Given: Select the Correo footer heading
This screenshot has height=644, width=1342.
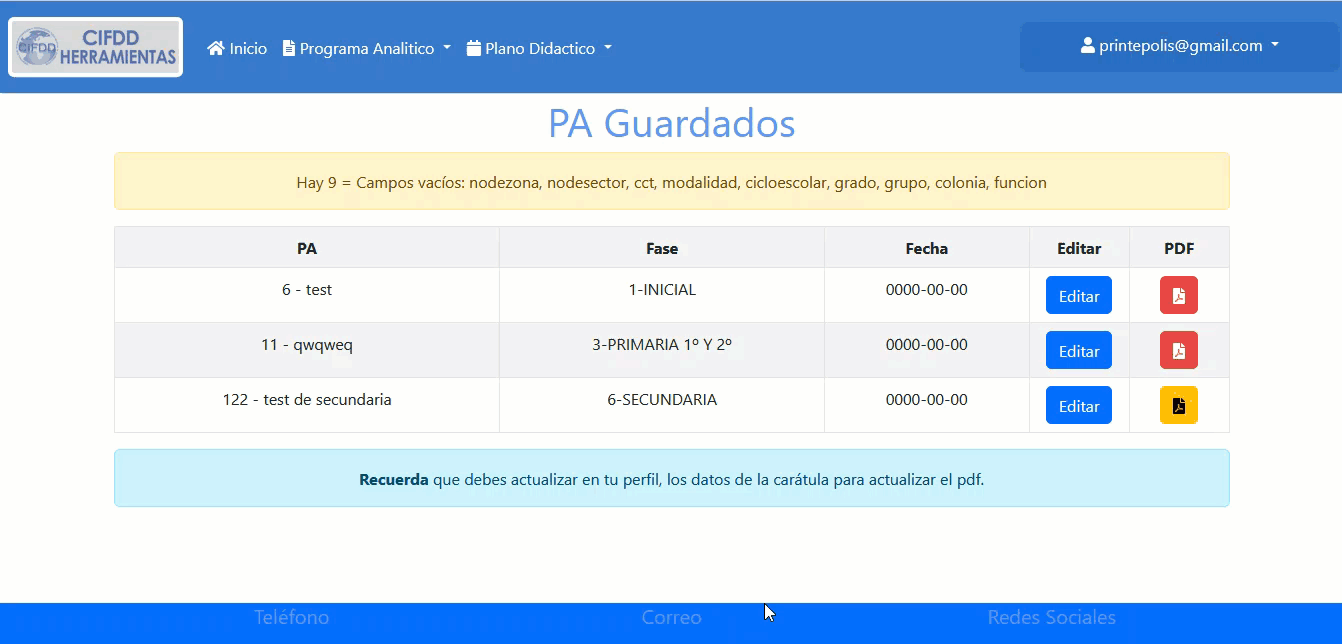Looking at the screenshot, I should click(671, 618).
